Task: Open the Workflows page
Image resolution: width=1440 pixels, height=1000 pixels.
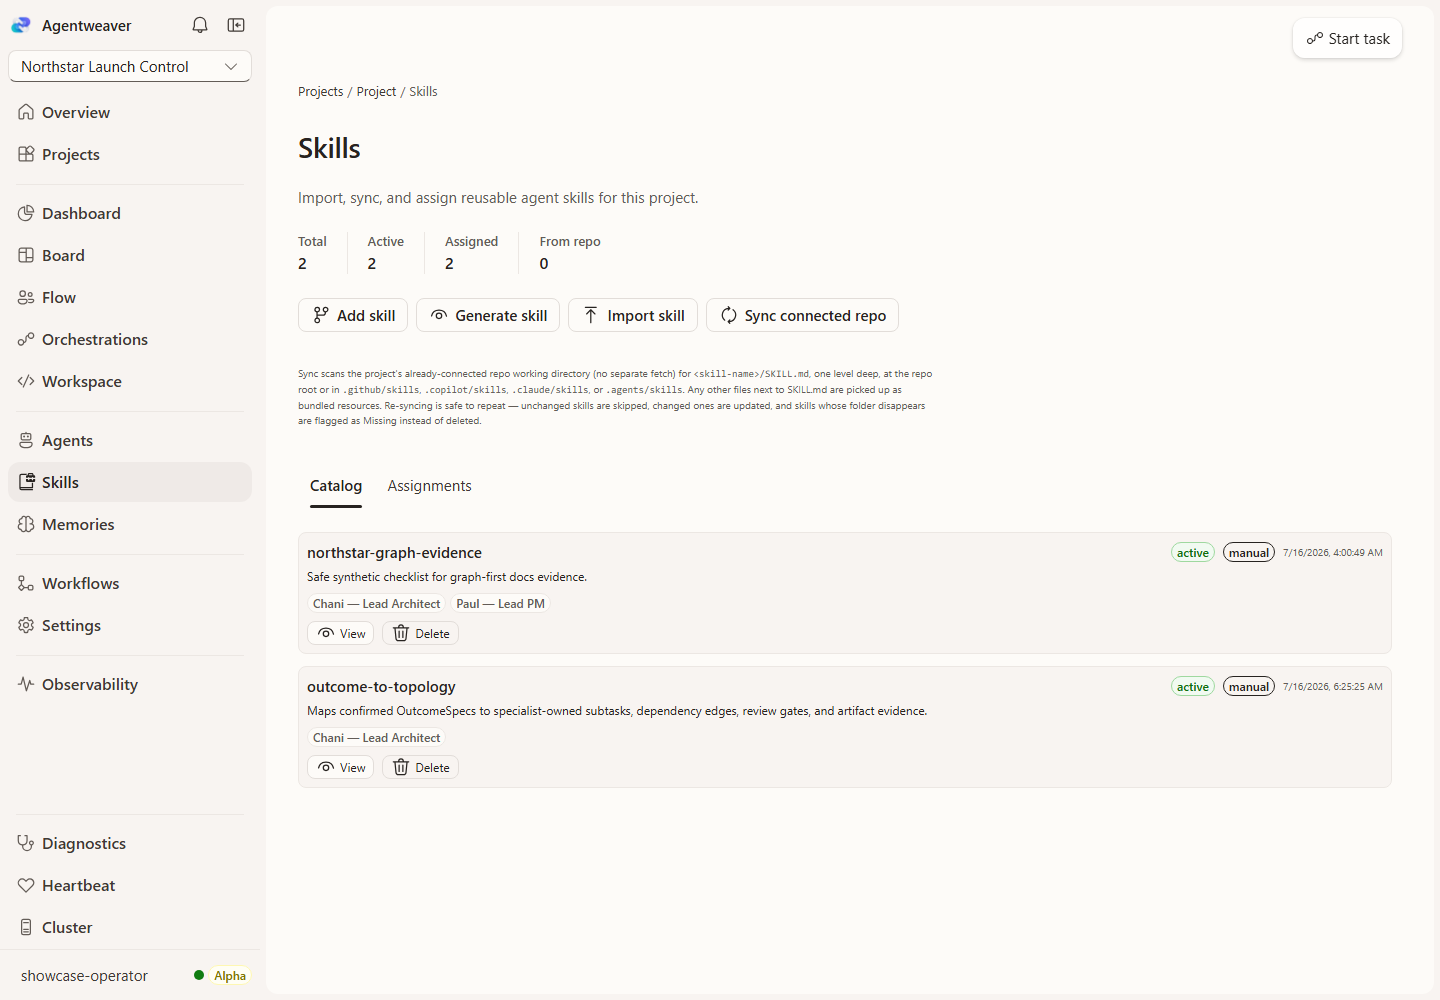Action: (130, 583)
